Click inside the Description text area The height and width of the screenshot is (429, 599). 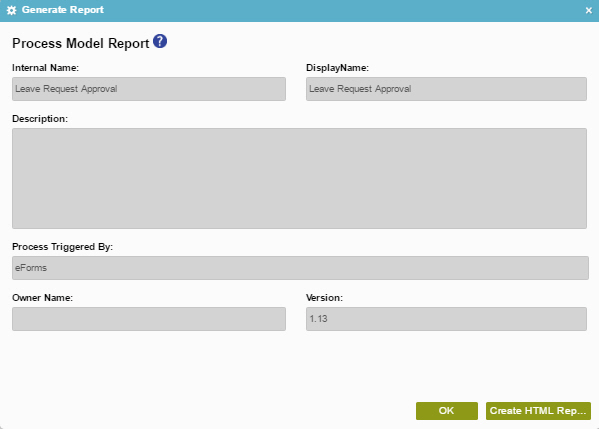pyautogui.click(x=300, y=178)
